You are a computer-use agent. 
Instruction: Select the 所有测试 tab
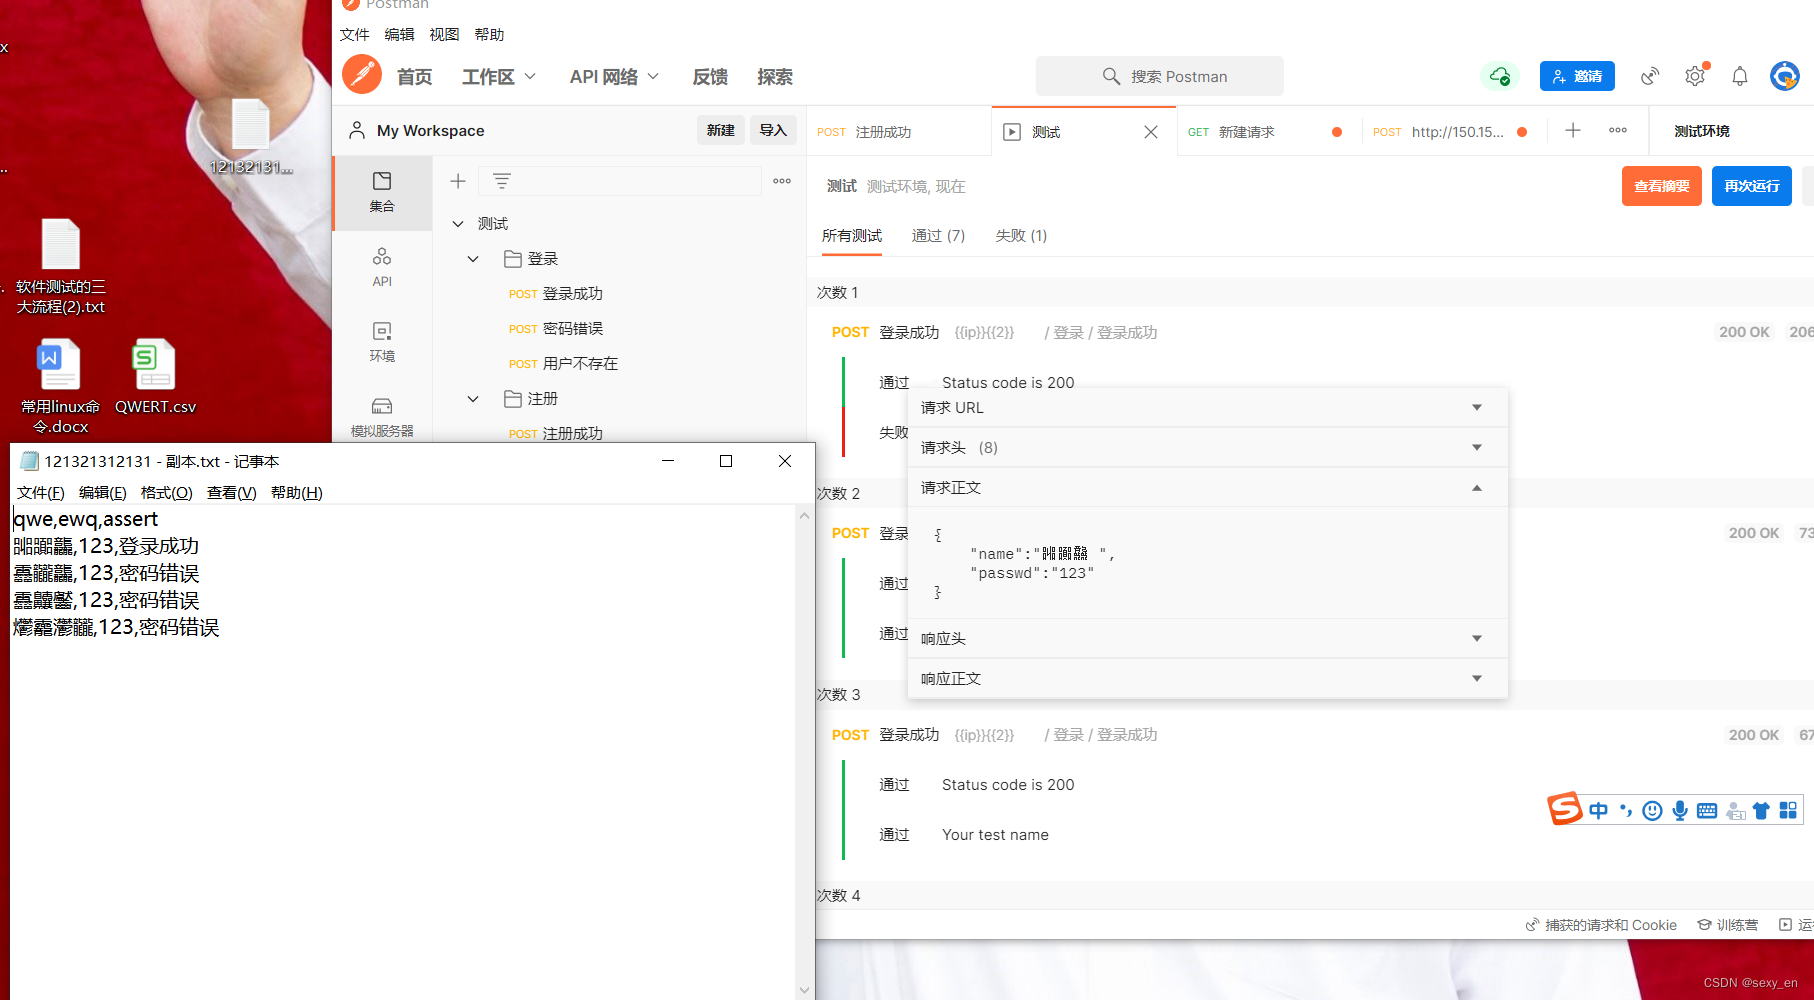(852, 236)
